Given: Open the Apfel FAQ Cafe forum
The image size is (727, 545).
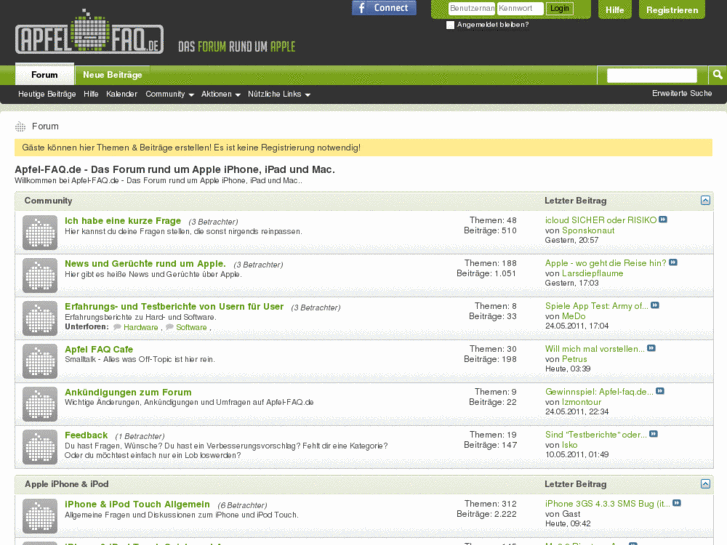Looking at the screenshot, I should click(99, 349).
